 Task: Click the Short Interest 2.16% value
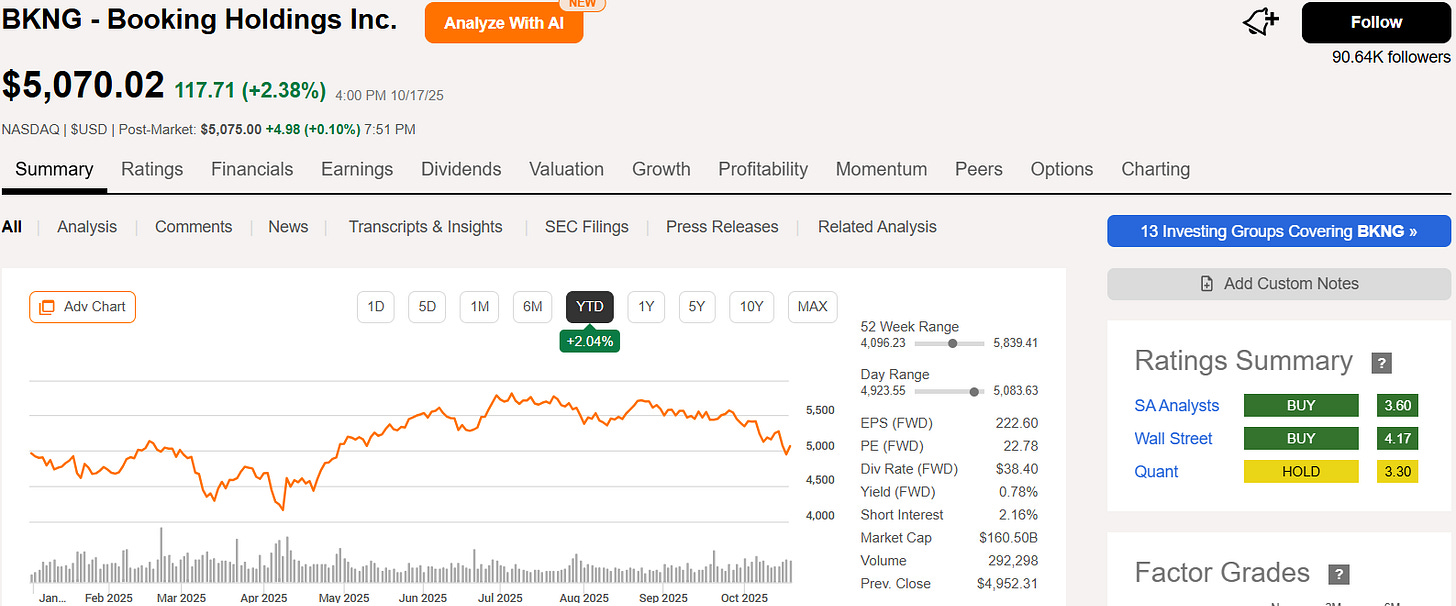1017,515
